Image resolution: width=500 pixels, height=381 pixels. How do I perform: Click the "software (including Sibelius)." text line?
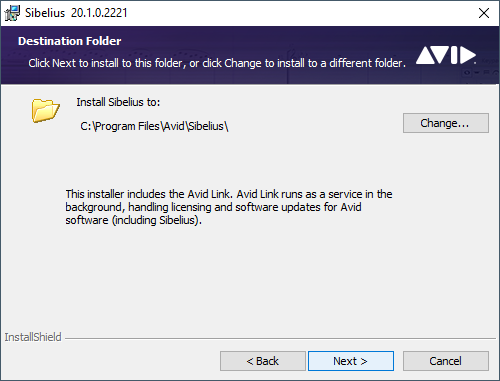pos(133,220)
